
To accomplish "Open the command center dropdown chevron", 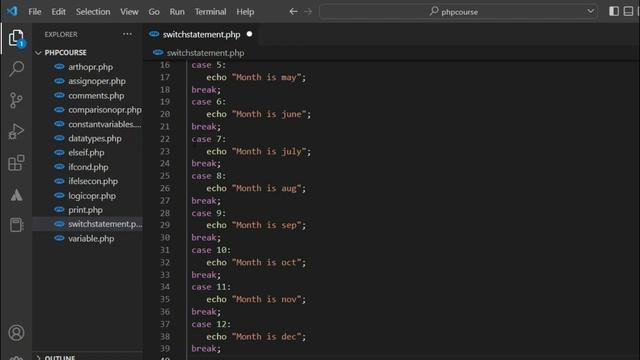I will coord(590,11).
